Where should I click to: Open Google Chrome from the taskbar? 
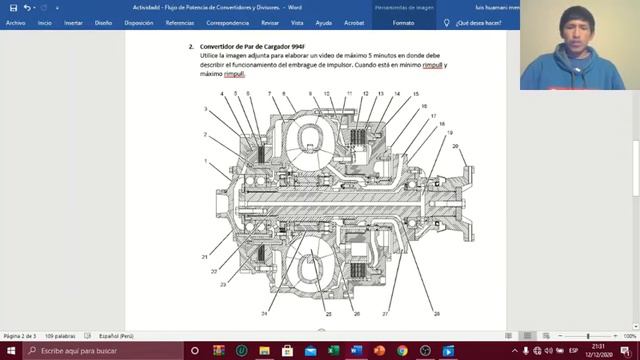point(402,351)
